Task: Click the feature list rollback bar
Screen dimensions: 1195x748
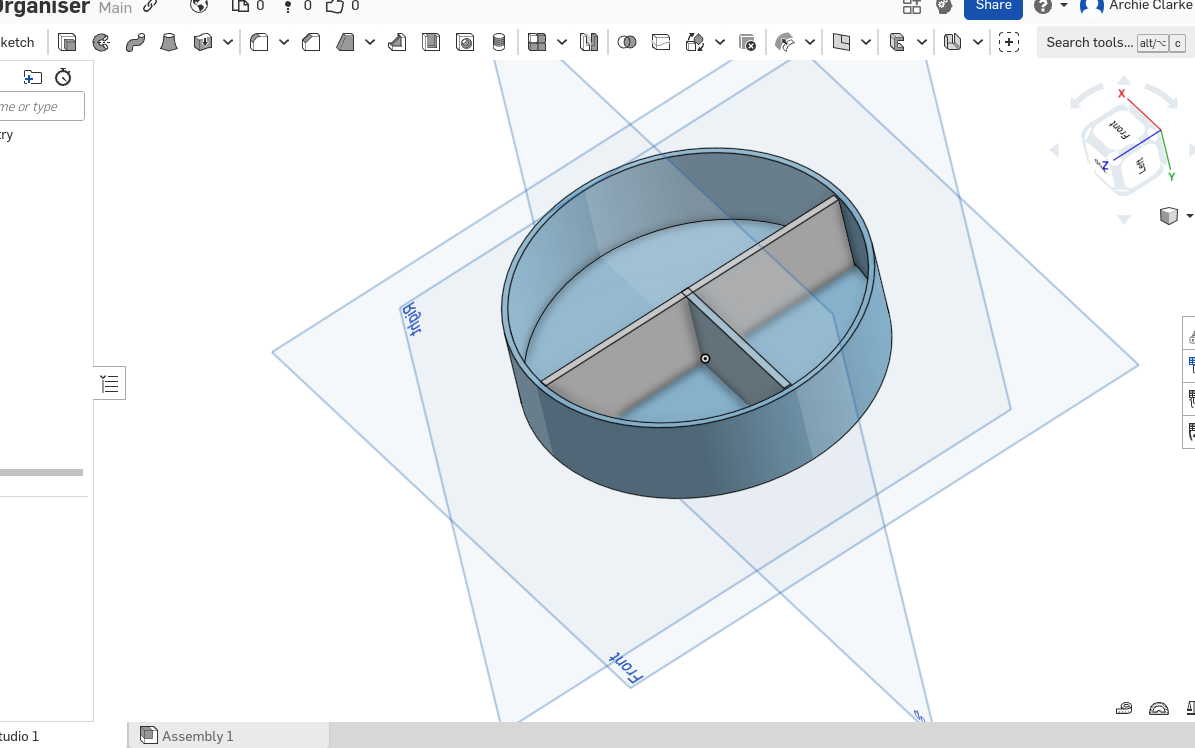Action: pyautogui.click(x=41, y=473)
